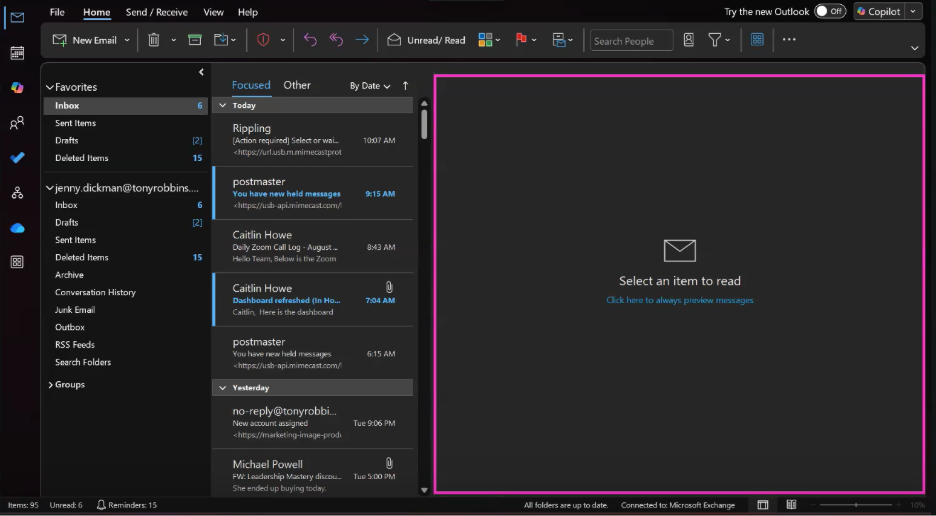936x516 pixels.
Task: Open the New Email dropdown arrow
Action: (x=127, y=41)
